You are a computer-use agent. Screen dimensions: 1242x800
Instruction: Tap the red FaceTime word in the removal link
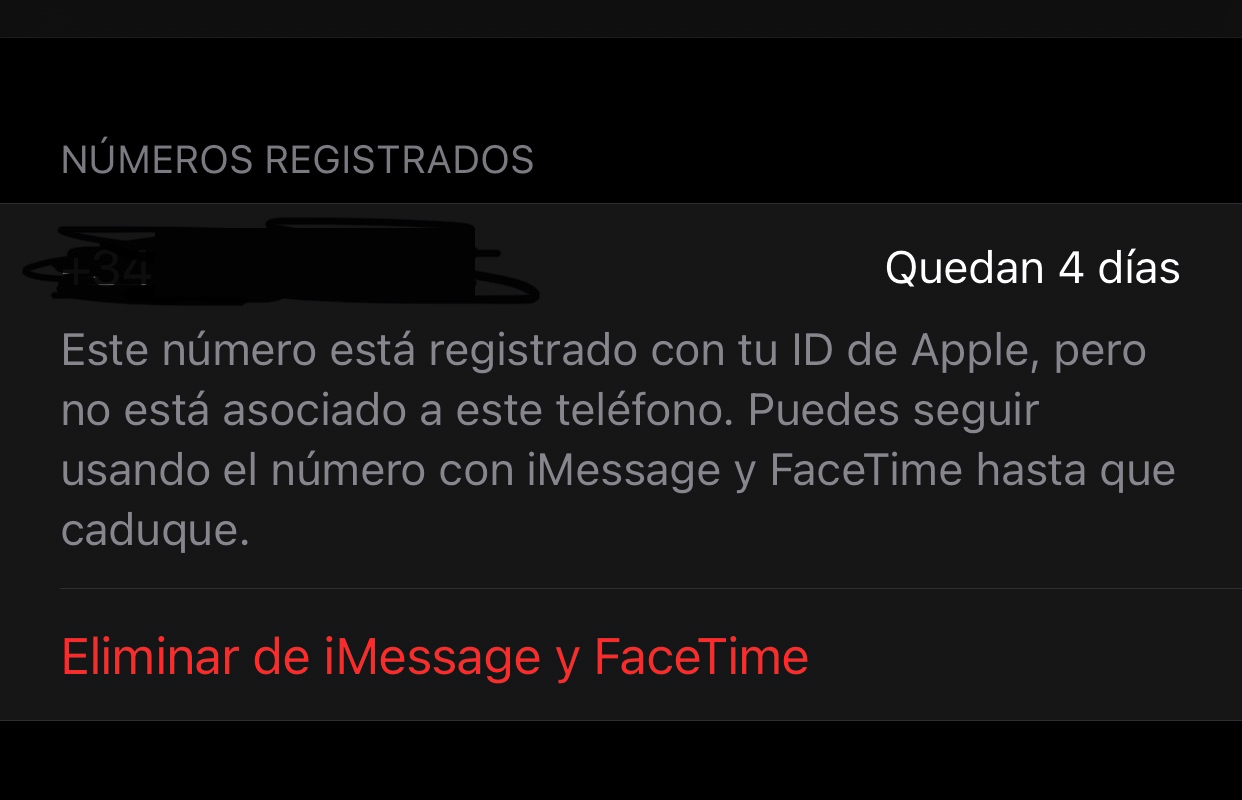click(701, 657)
